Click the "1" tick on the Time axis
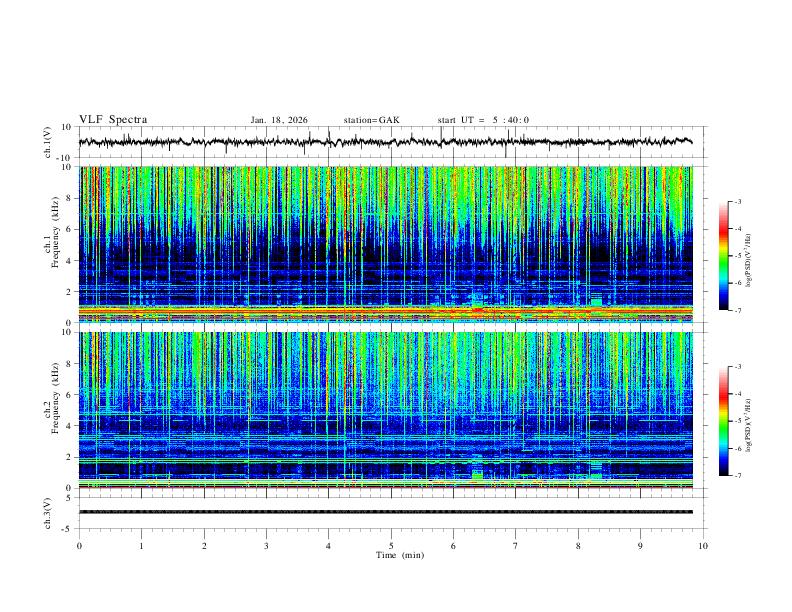Image resolution: width=792 pixels, height=612 pixels. click(x=141, y=546)
